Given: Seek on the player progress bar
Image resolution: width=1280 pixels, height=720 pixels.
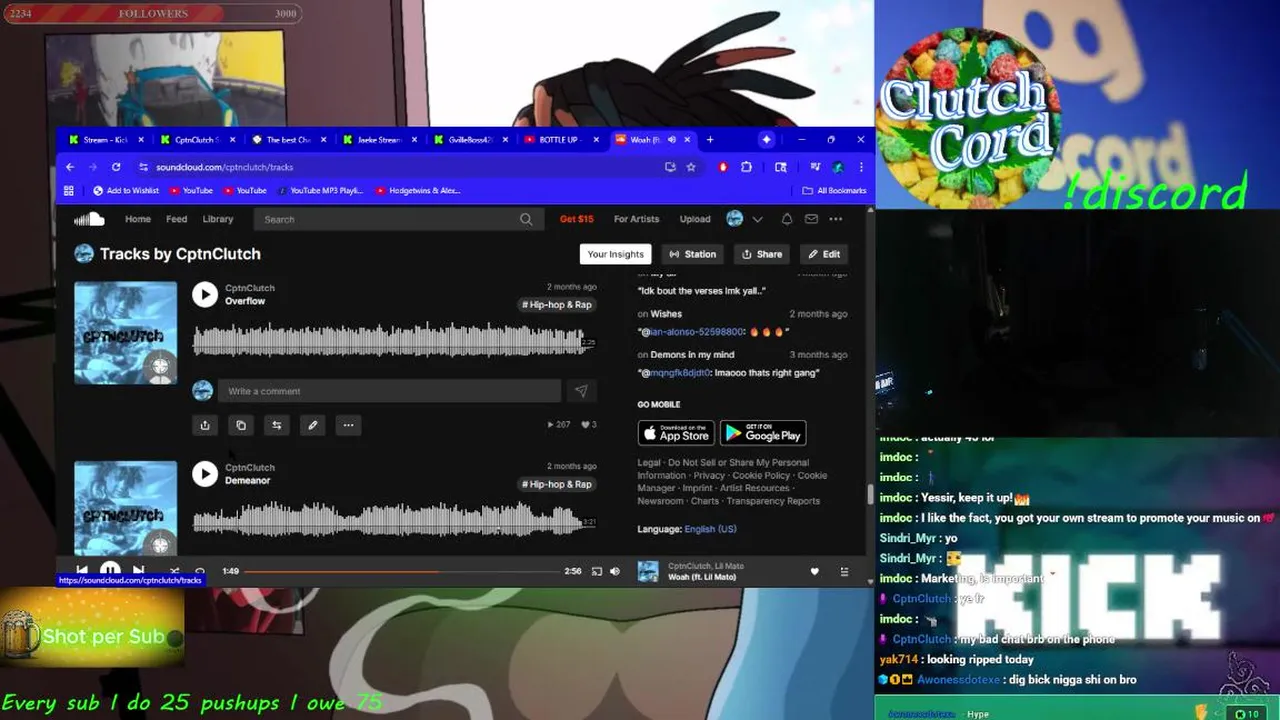Looking at the screenshot, I should point(401,571).
